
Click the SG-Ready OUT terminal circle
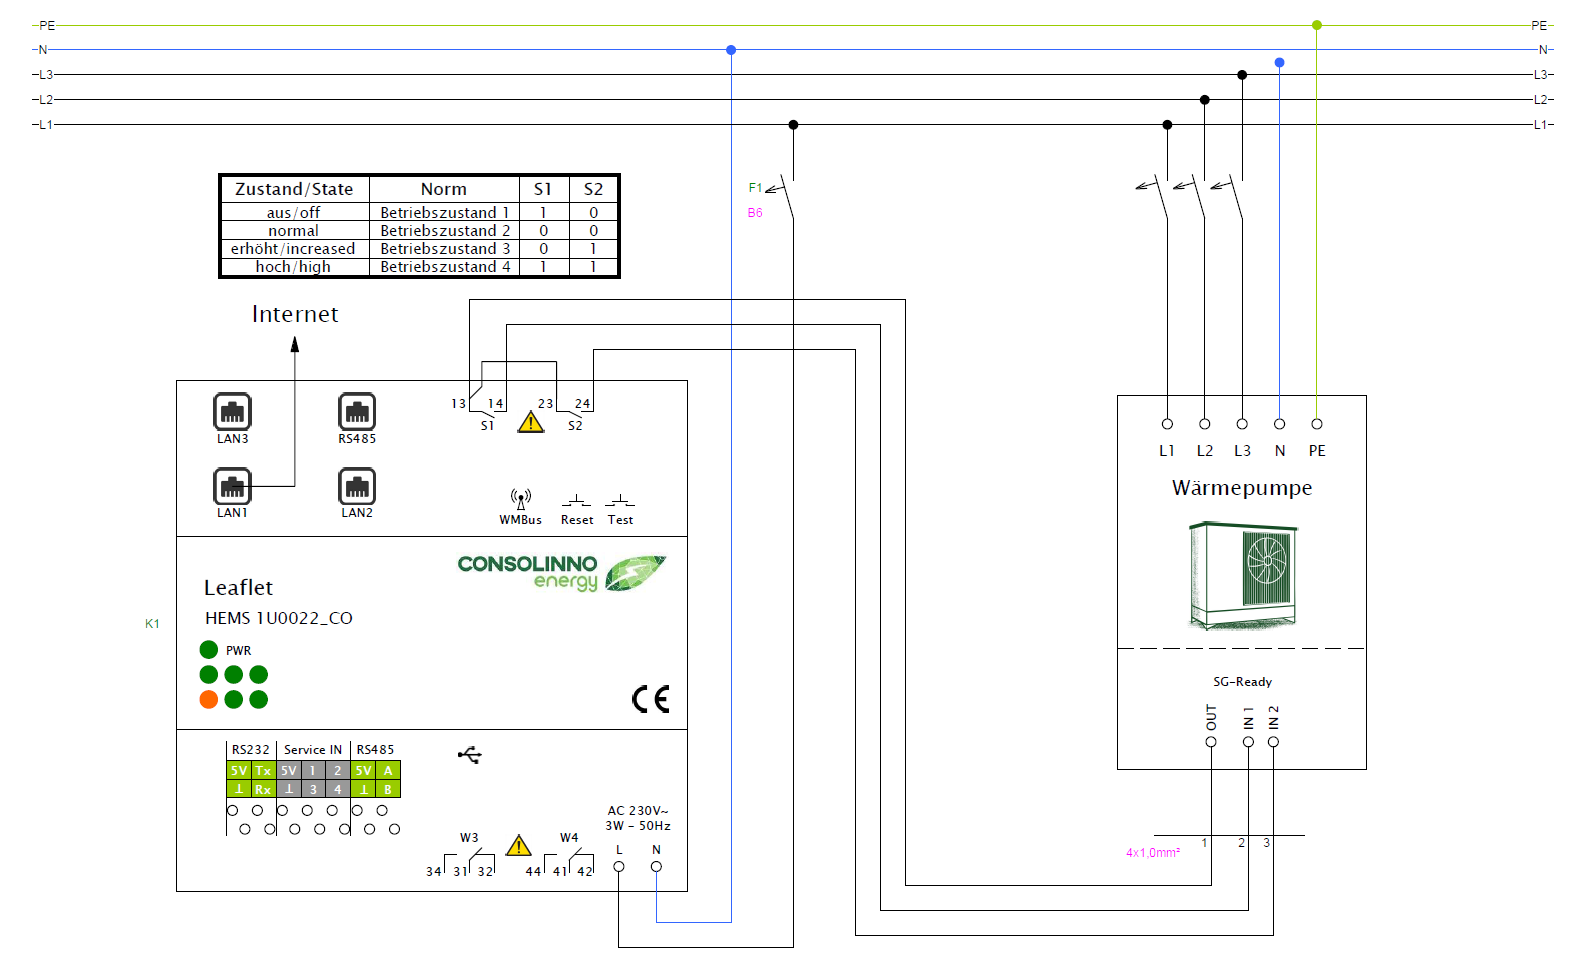point(1211,742)
